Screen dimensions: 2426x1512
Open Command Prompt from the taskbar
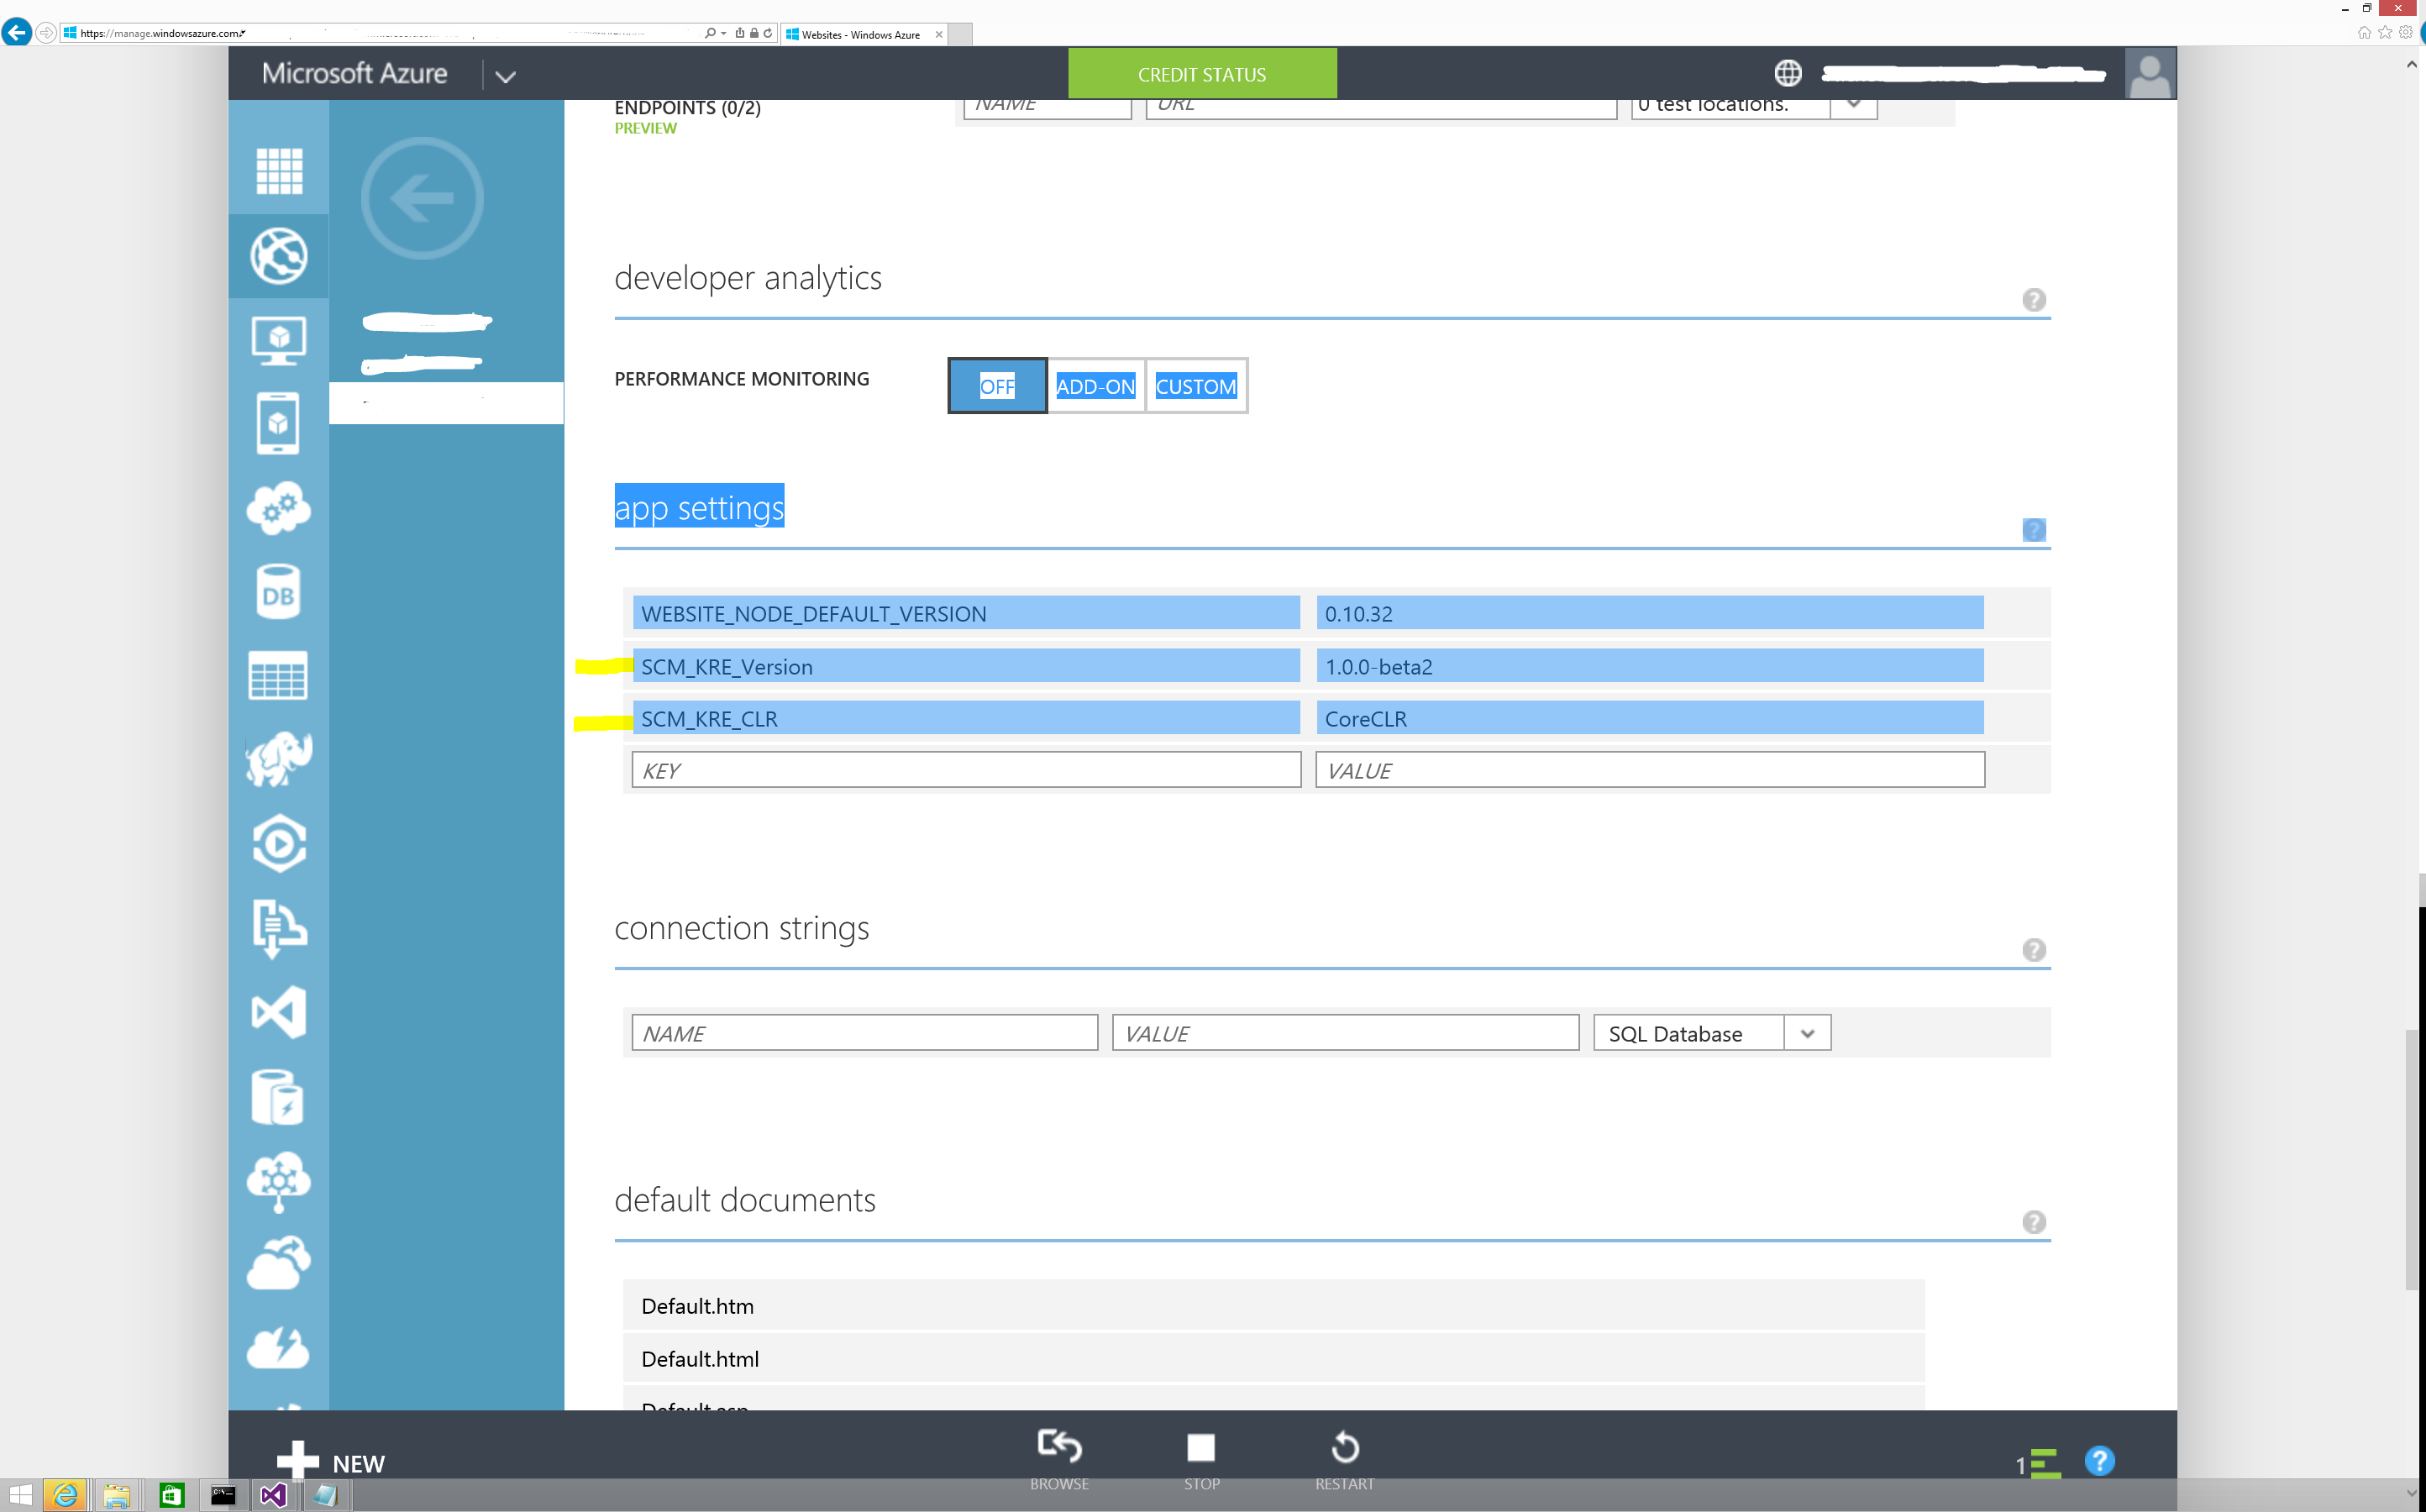[223, 1495]
